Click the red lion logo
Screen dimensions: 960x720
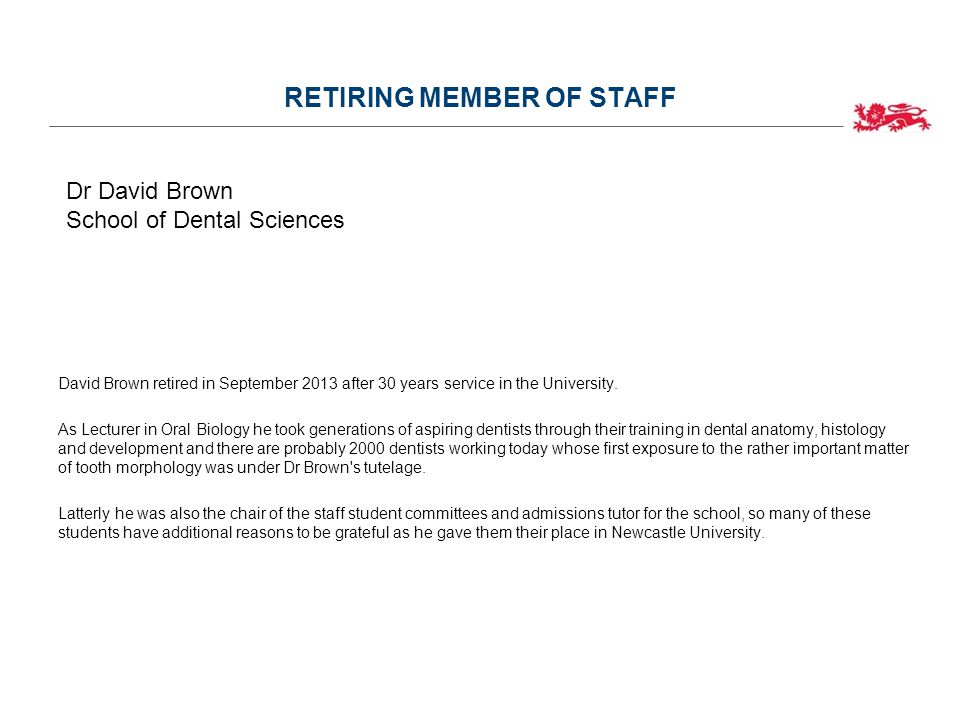click(x=891, y=118)
